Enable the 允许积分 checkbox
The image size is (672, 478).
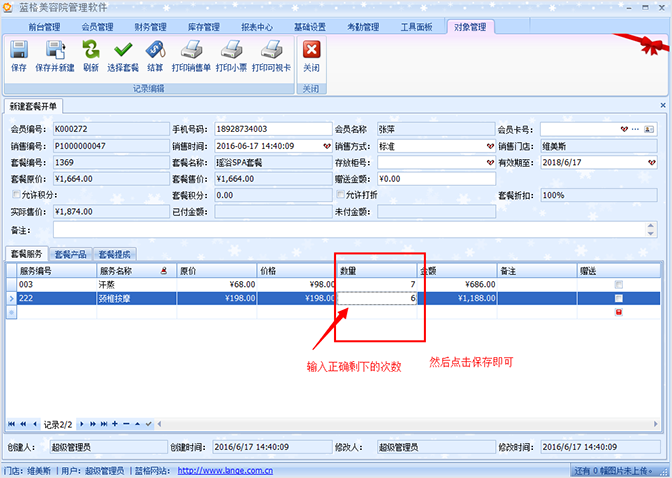pyautogui.click(x=15, y=195)
